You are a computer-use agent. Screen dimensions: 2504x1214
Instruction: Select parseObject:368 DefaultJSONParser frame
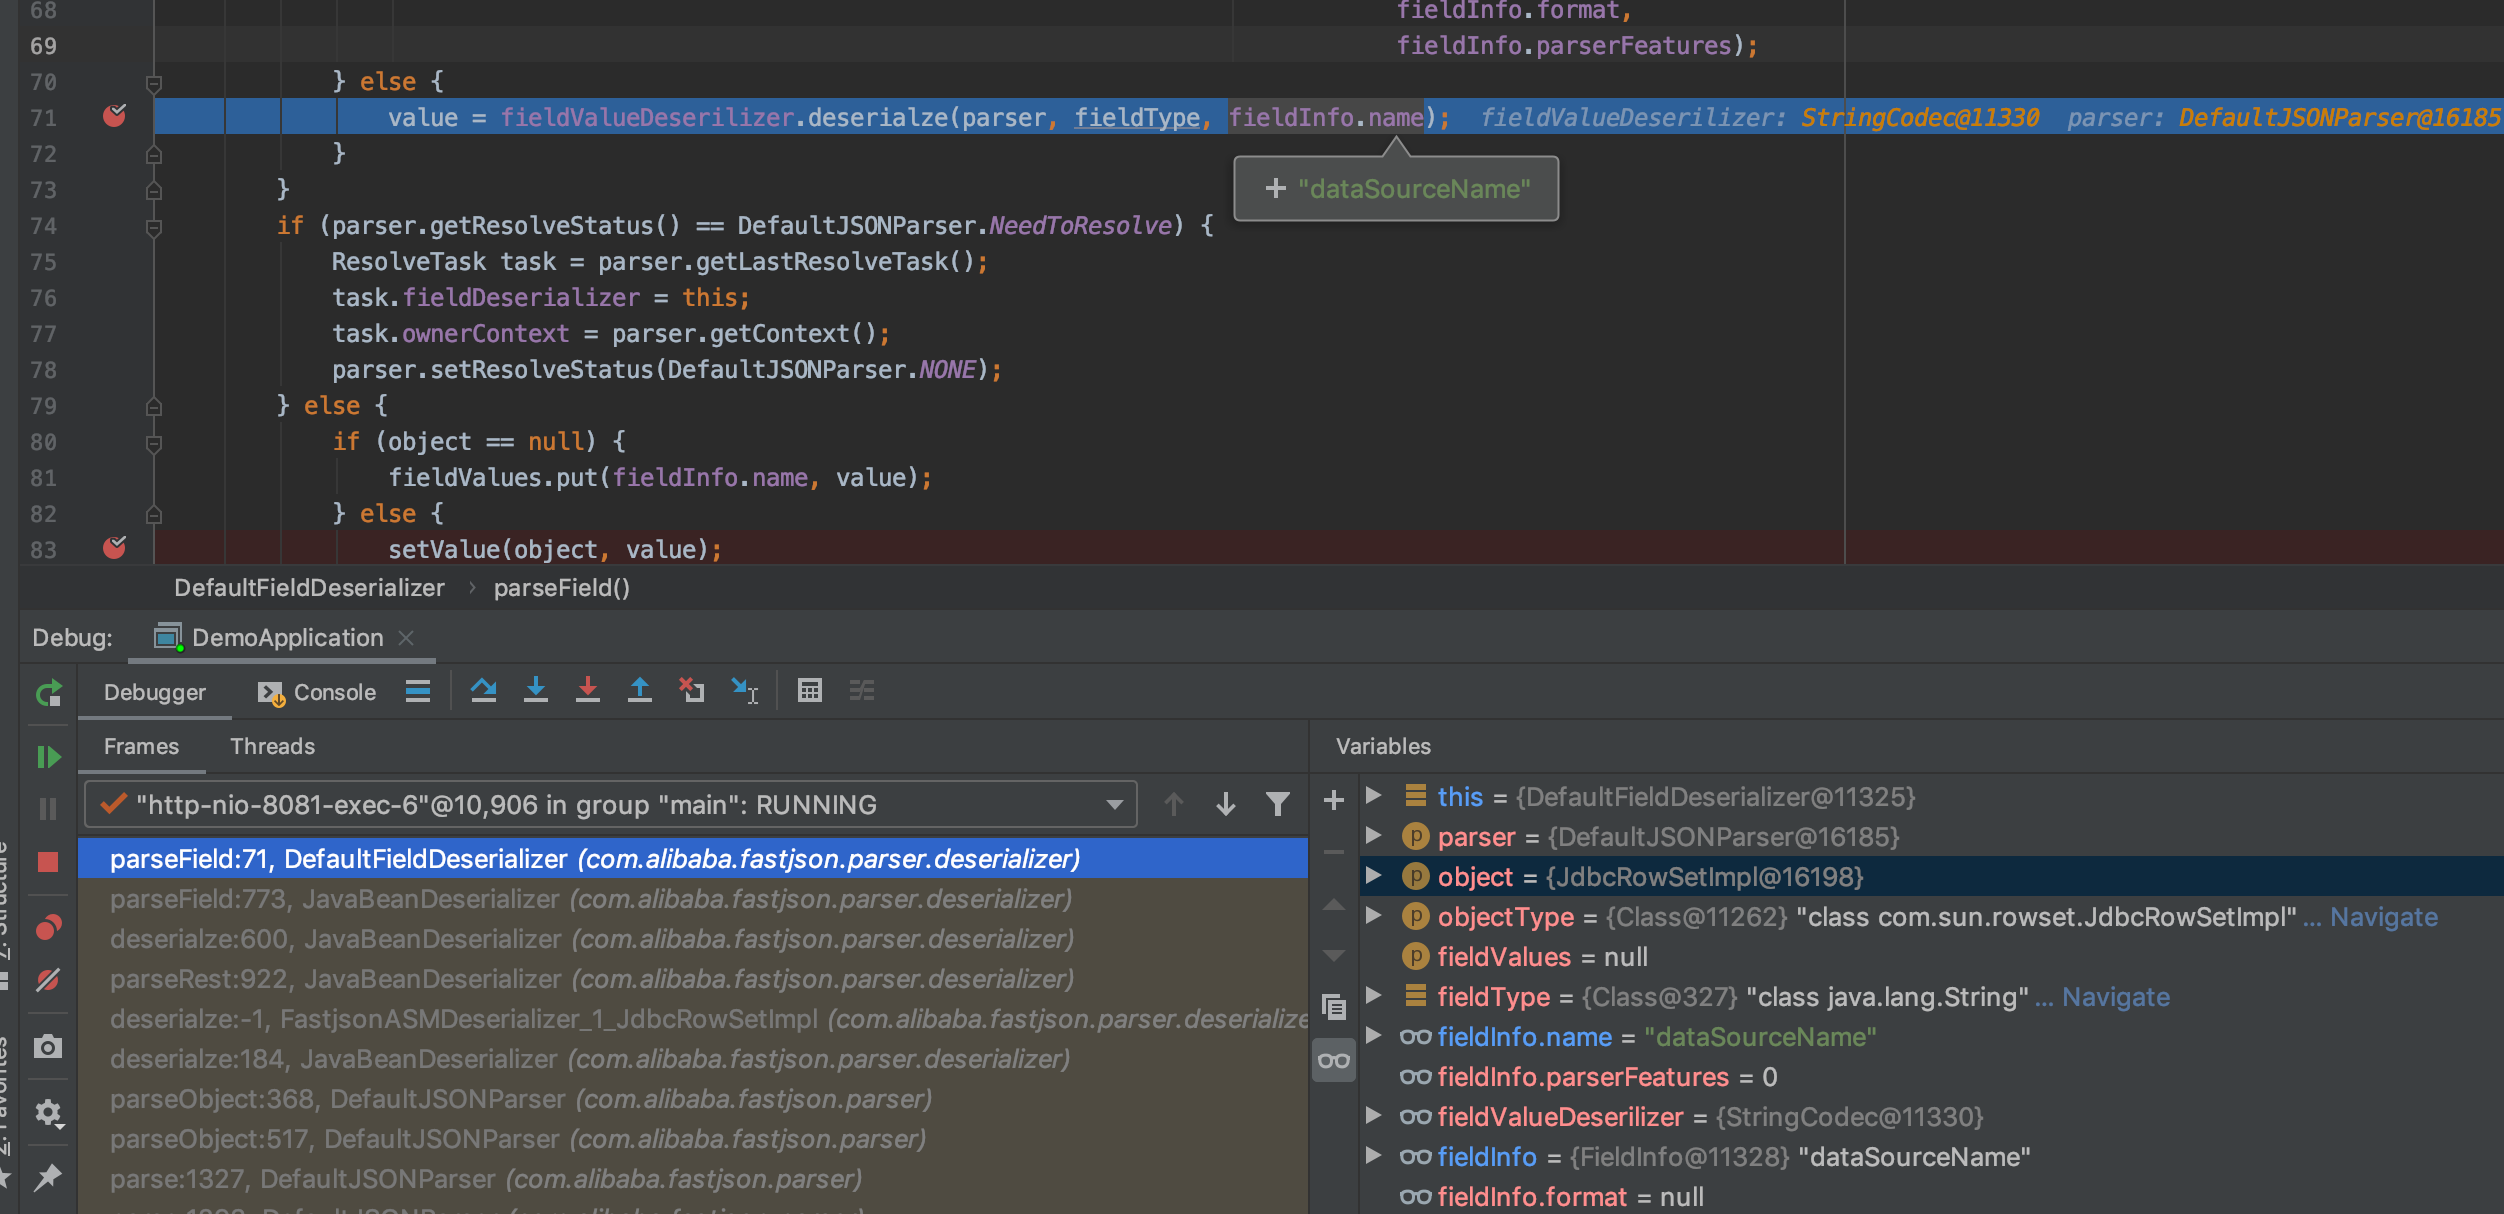click(x=520, y=1099)
